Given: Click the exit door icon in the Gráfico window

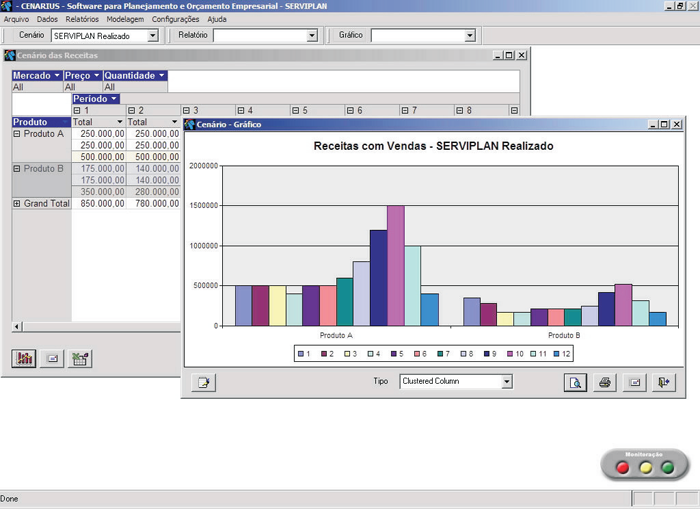Looking at the screenshot, I should click(x=664, y=382).
